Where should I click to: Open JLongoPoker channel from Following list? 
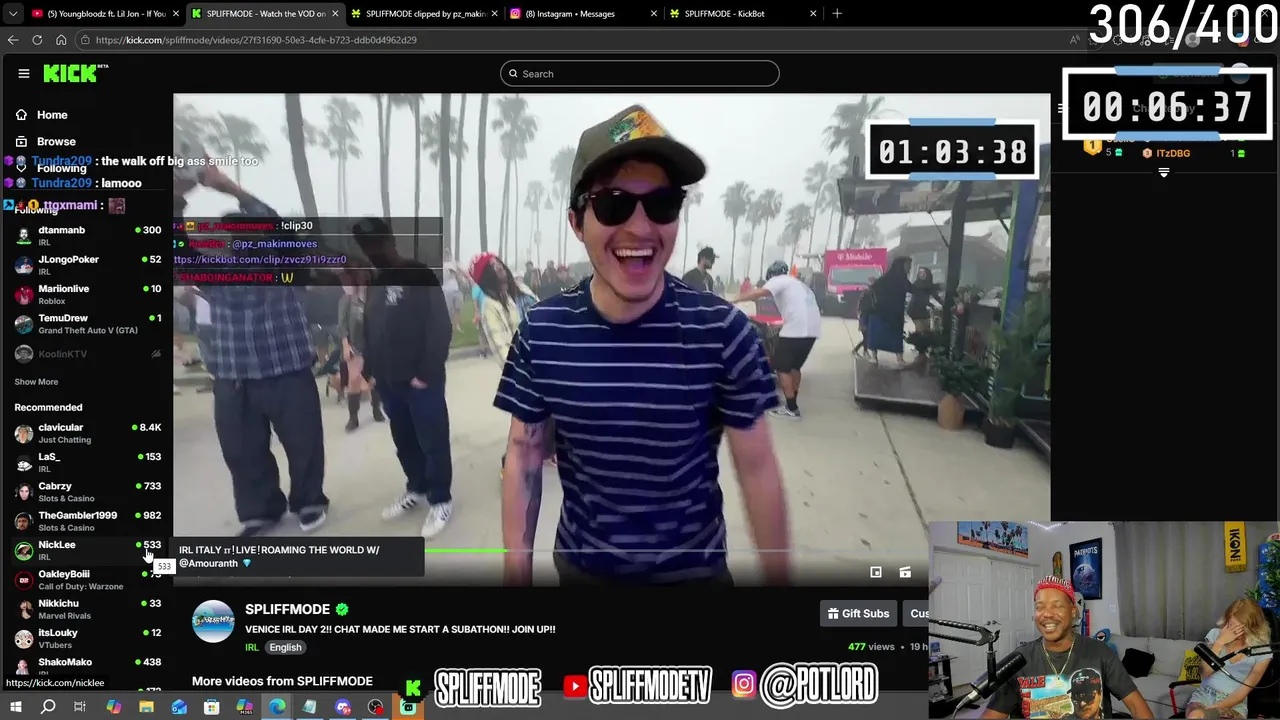tap(88, 265)
